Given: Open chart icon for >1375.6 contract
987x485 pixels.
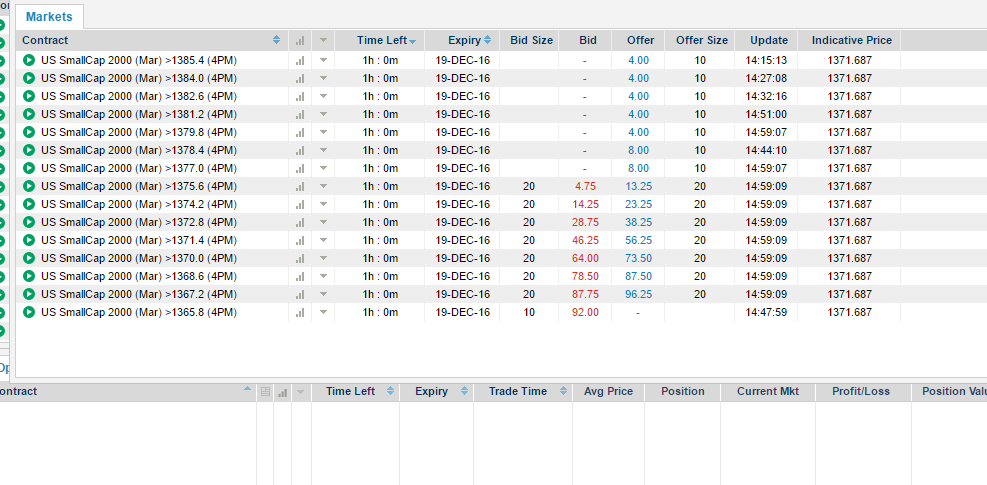Looking at the screenshot, I should click(300, 186).
